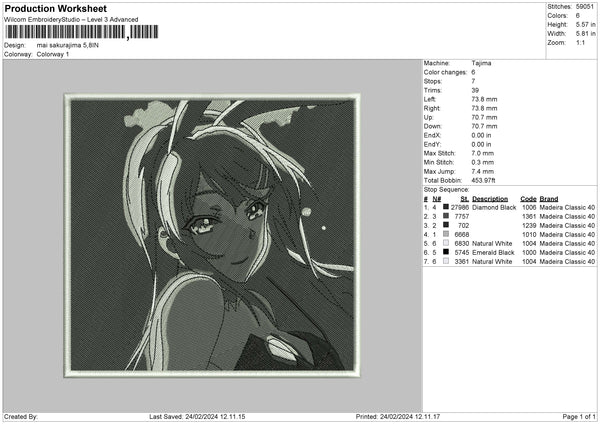Click the Total Bobbin value 453.97ft

pyautogui.click(x=483, y=180)
